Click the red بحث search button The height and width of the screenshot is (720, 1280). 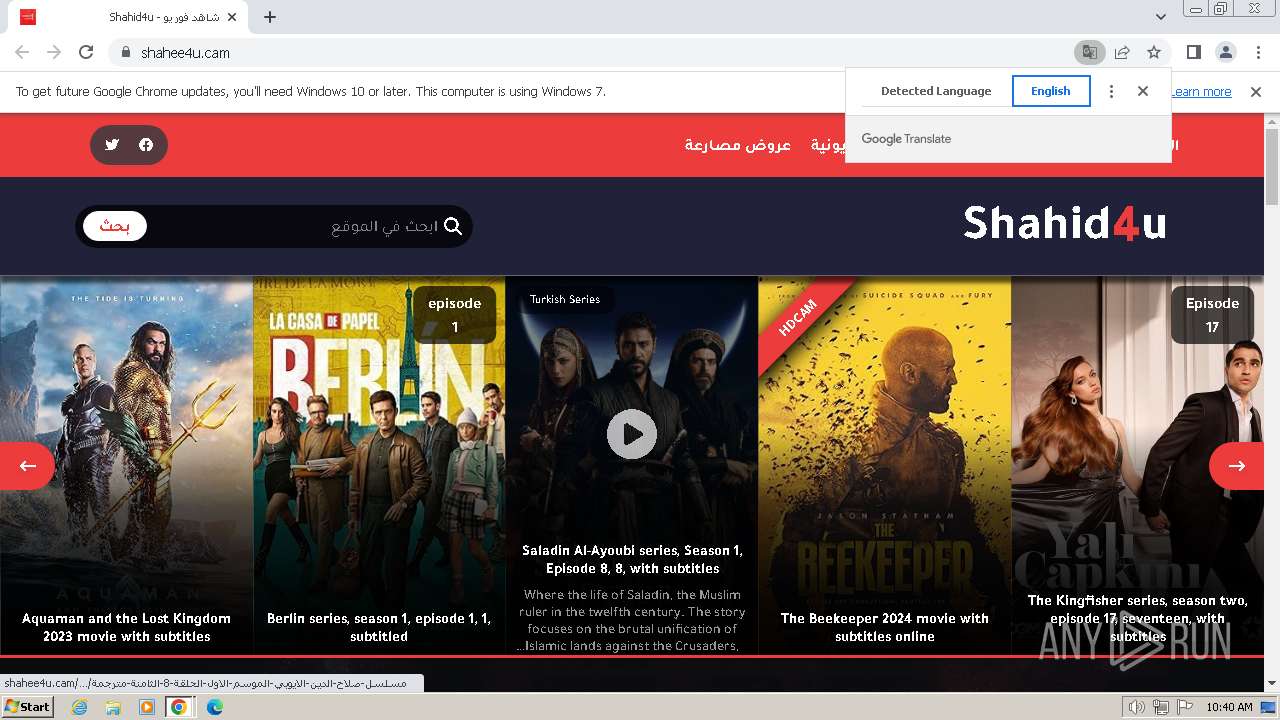(x=115, y=226)
